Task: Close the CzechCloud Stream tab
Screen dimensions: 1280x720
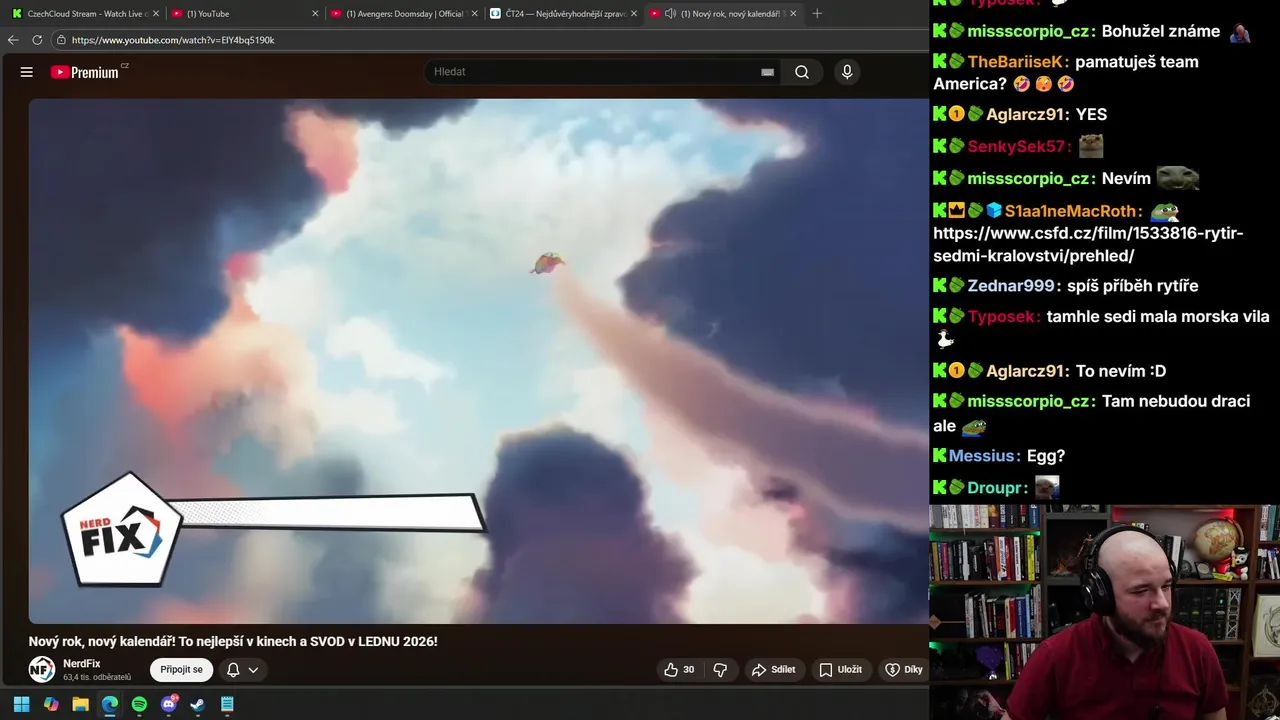Action: tap(156, 14)
